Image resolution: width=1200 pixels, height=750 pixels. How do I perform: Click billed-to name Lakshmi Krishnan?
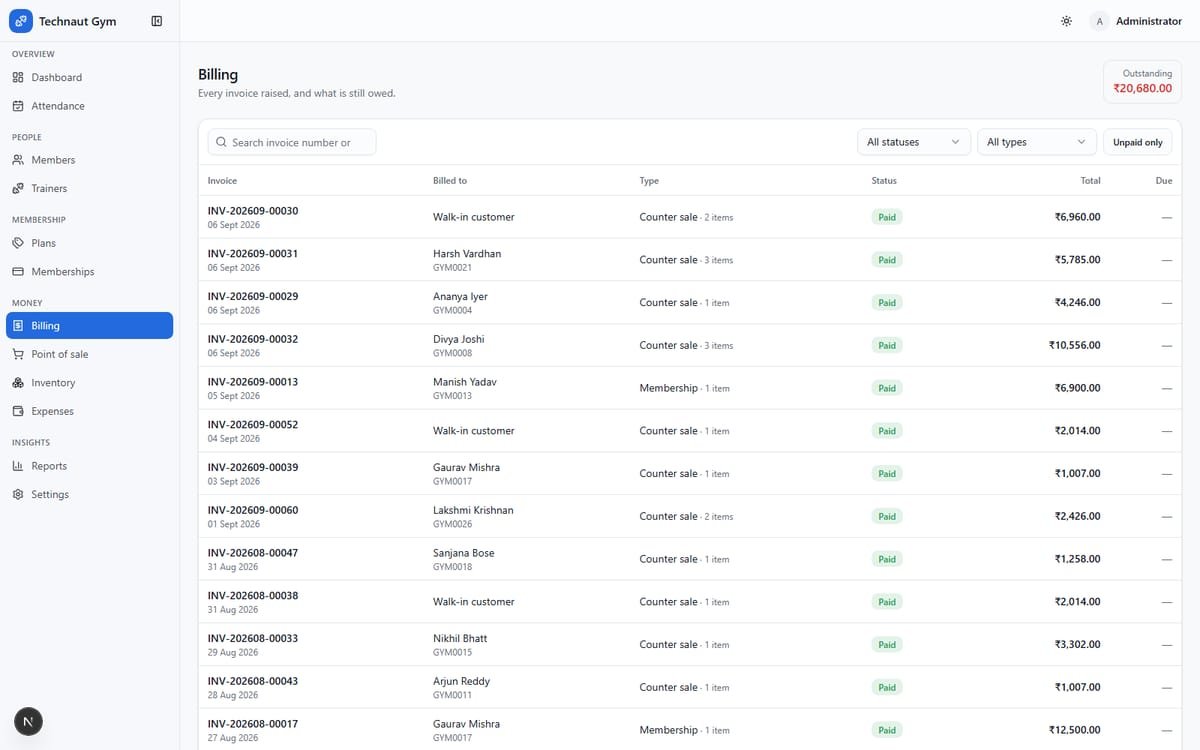473,510
